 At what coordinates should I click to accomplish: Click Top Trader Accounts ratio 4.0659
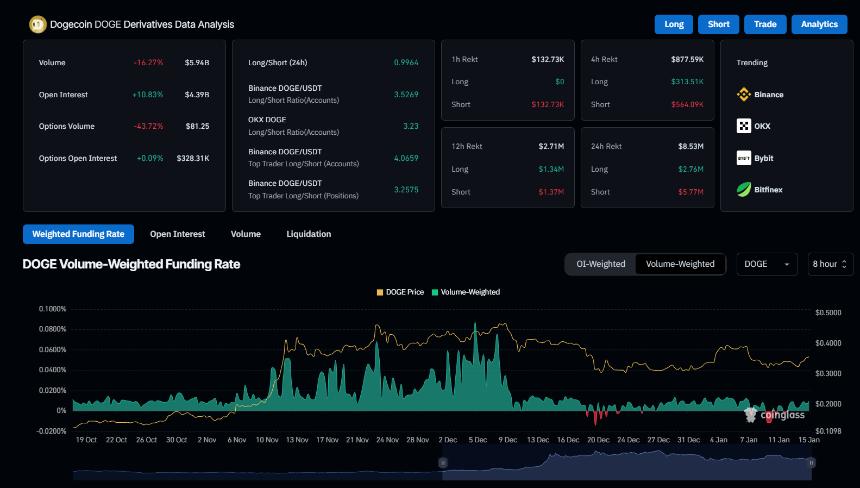pyautogui.click(x=406, y=158)
